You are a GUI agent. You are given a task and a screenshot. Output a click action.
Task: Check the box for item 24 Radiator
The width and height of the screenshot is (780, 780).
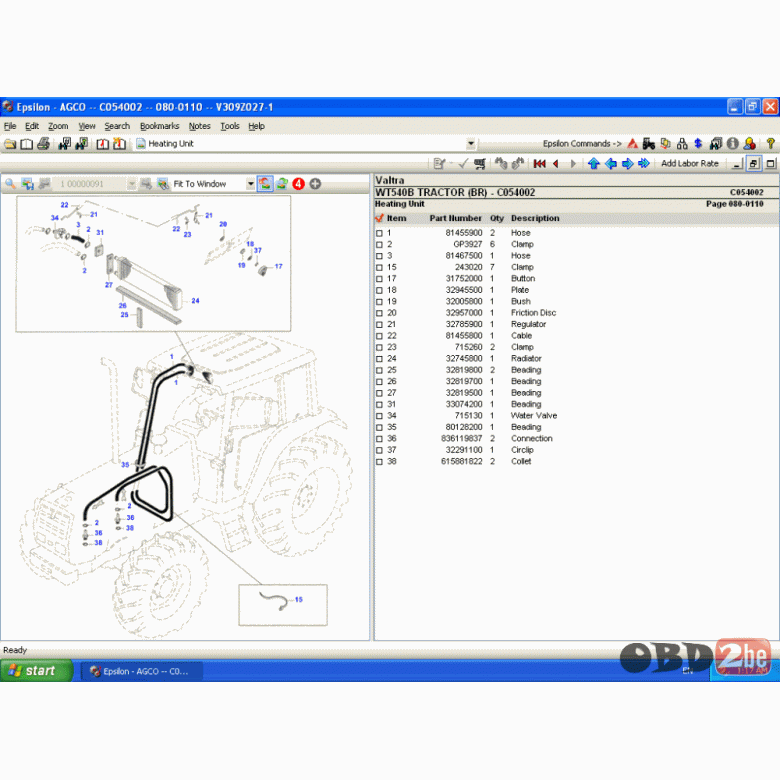380,359
